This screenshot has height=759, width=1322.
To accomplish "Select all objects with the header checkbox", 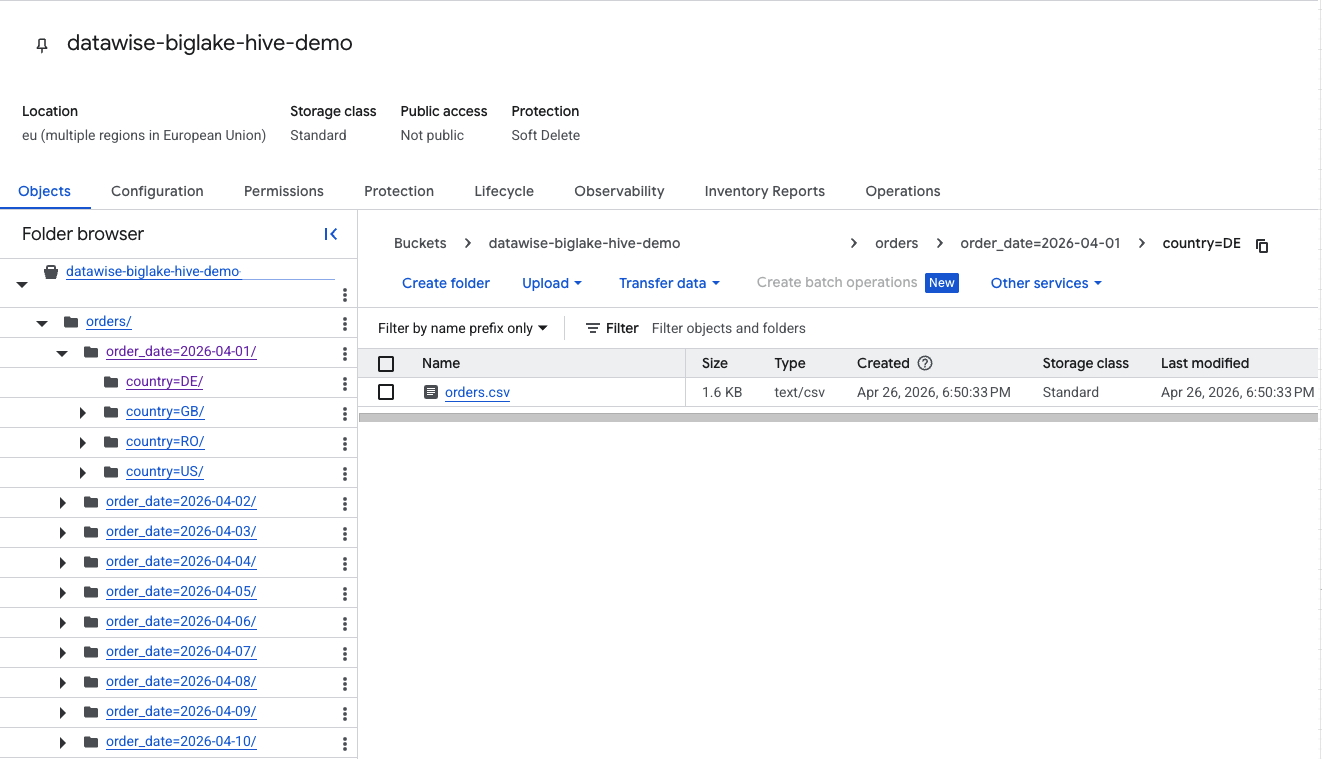I will click(x=386, y=364).
